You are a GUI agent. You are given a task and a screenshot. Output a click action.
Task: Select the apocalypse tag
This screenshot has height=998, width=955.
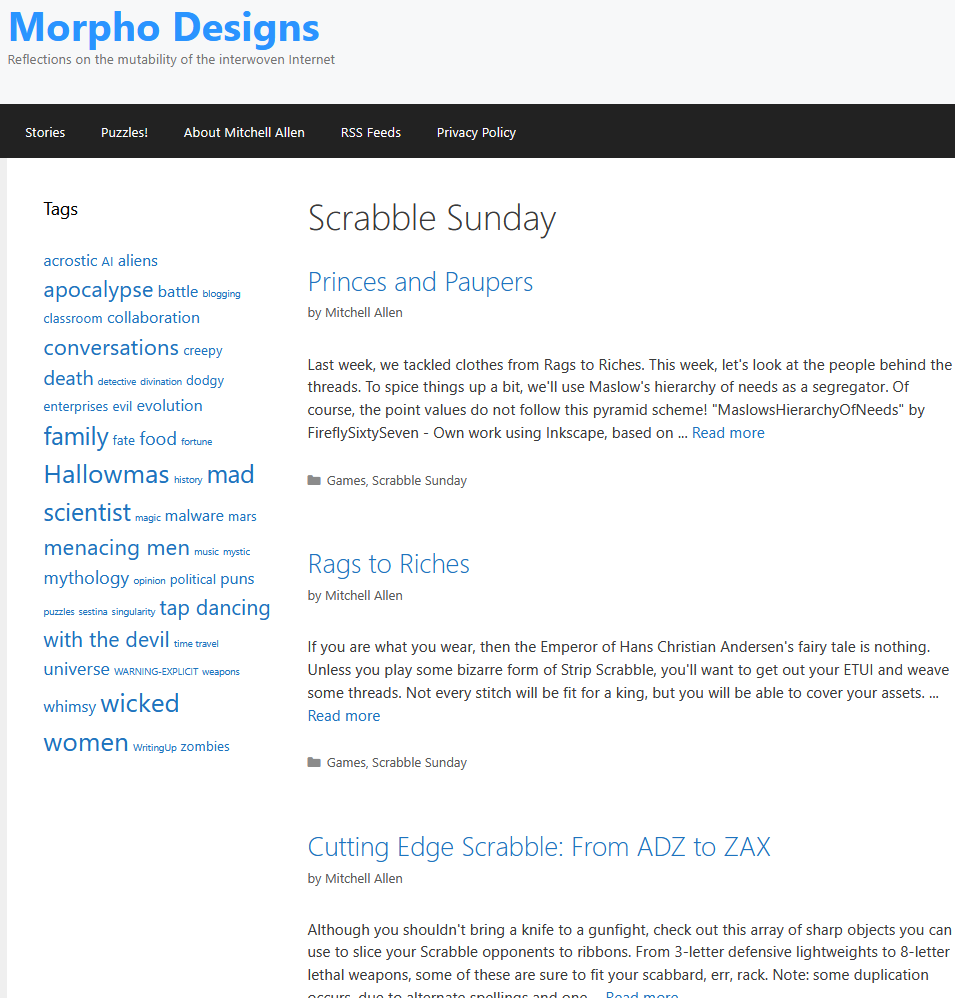click(98, 290)
